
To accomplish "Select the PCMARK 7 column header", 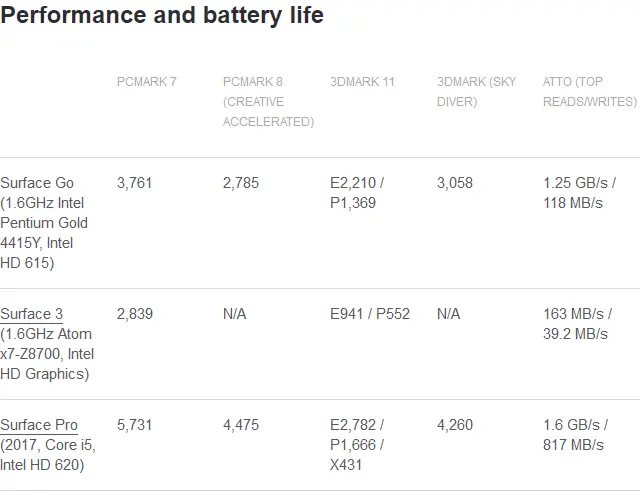I will tap(147, 82).
